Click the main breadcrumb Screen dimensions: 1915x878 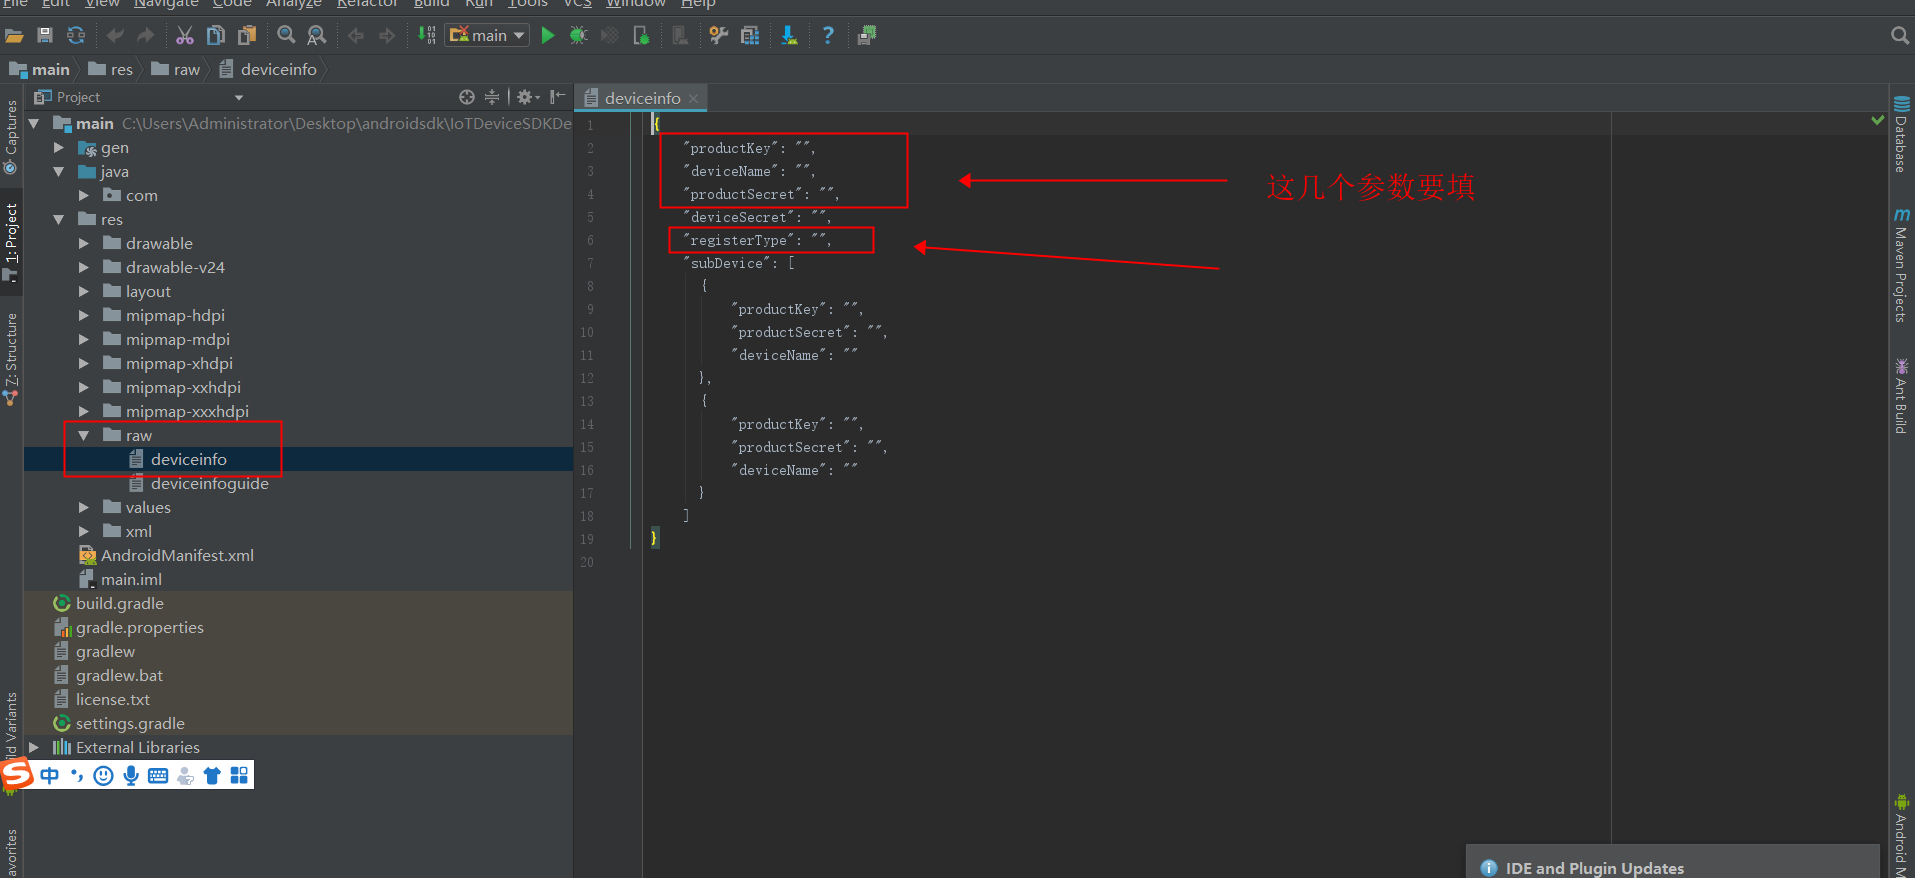(x=39, y=70)
